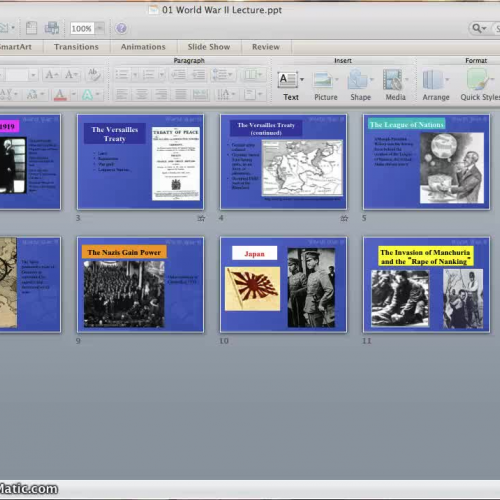
Task: Click the increase indent icon
Action: 199,75
